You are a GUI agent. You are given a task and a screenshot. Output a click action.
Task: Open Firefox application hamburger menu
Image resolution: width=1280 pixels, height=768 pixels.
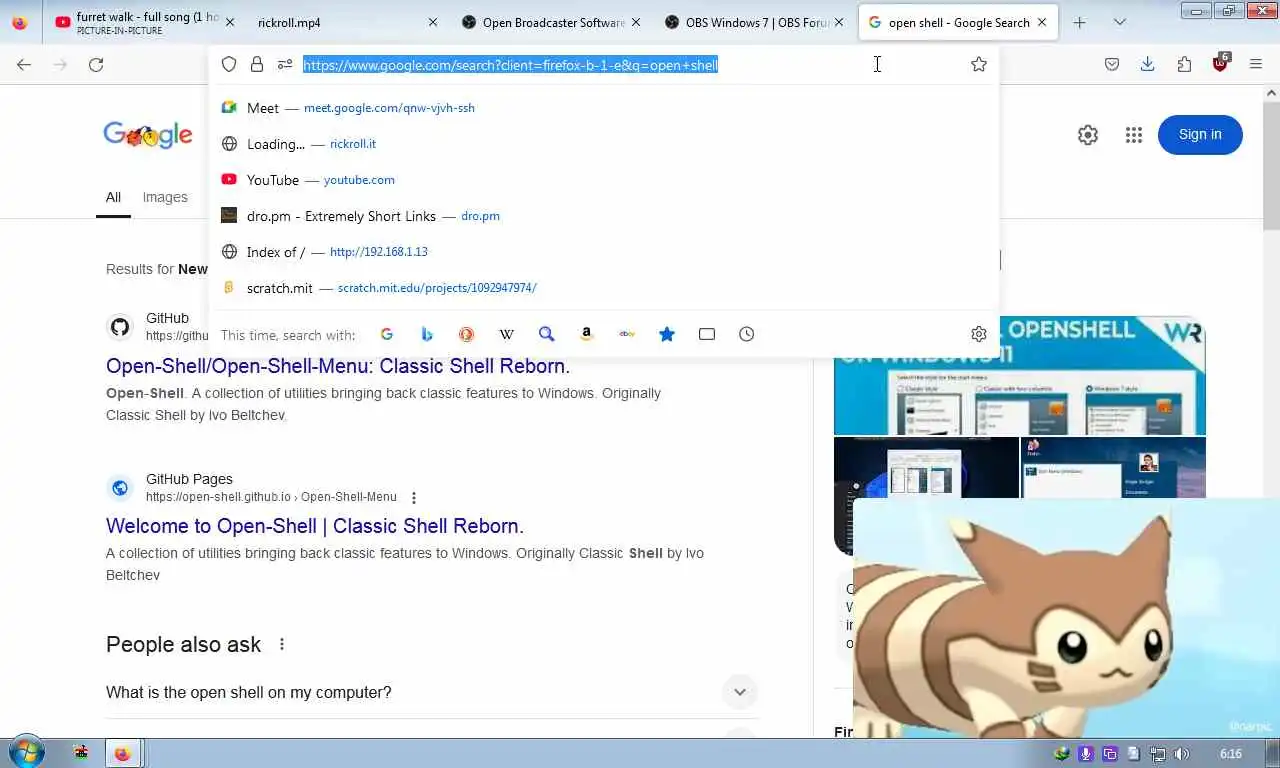tap(1256, 64)
